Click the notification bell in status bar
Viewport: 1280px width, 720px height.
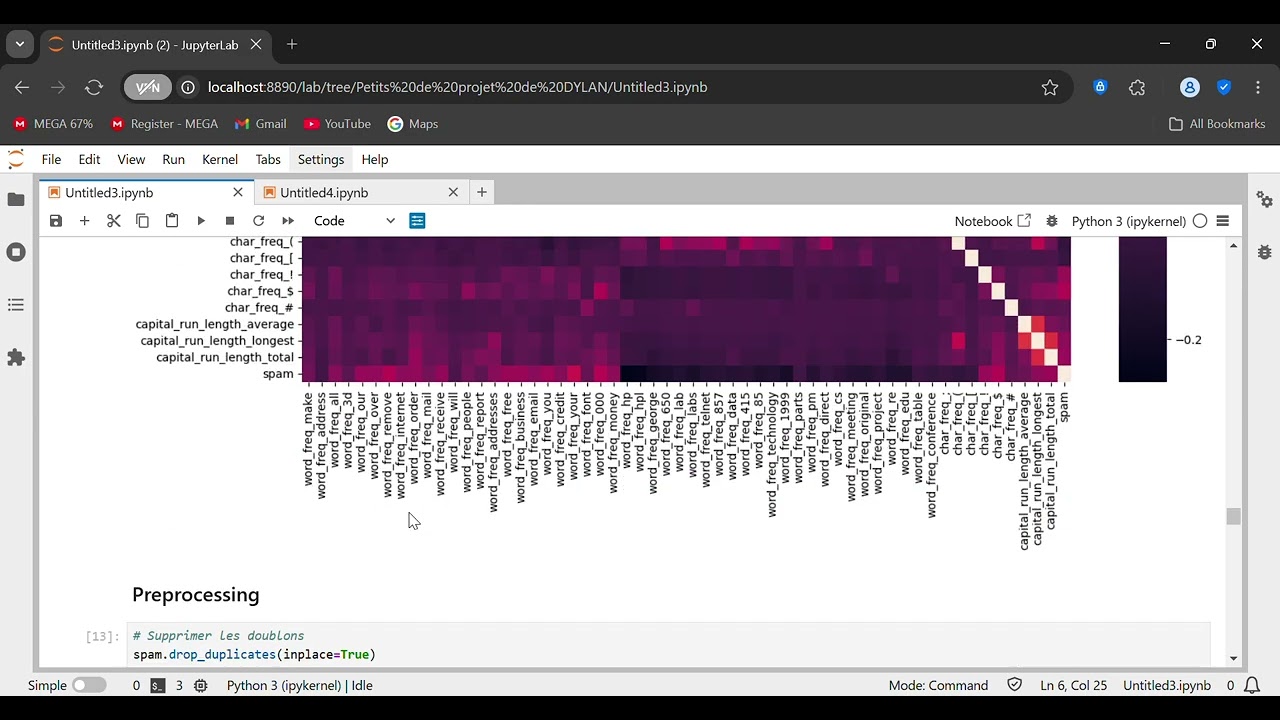tap(1252, 686)
